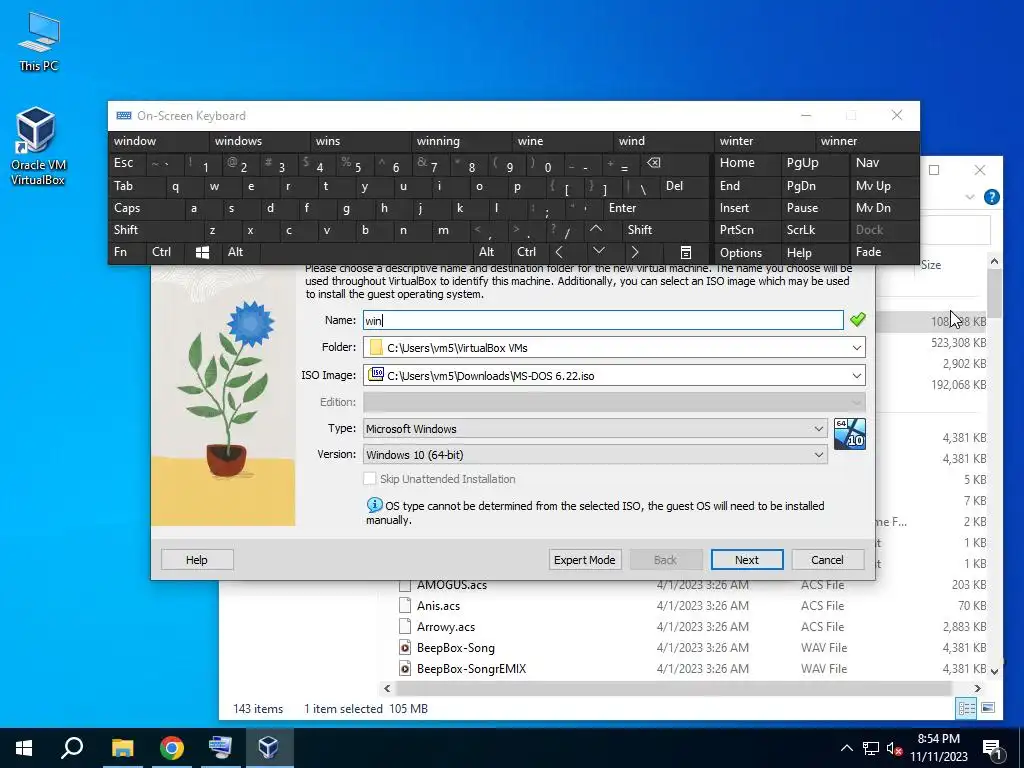Image resolution: width=1024 pixels, height=768 pixels.
Task: Click the wizard Help button
Action: (x=197, y=560)
